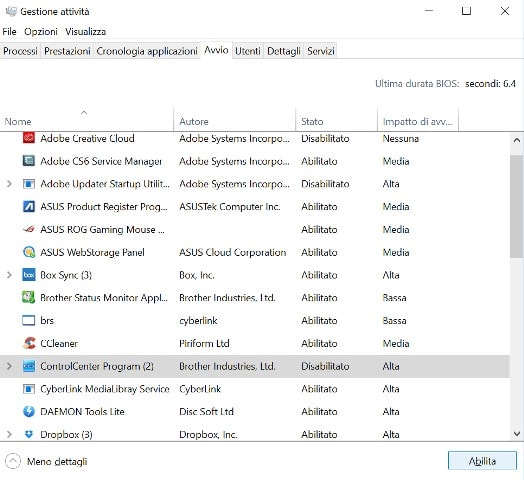The image size is (524, 480).
Task: Sort by Impatto di avvio column header
Action: tap(418, 121)
